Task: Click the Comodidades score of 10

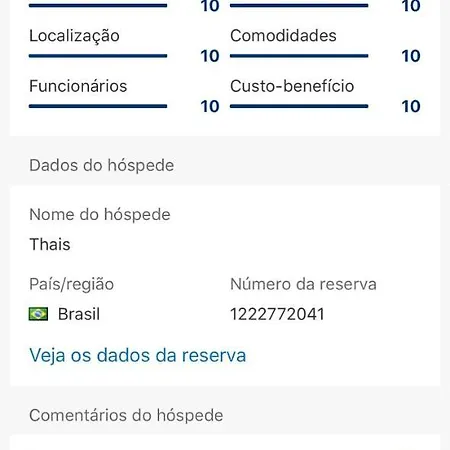Action: pos(411,56)
